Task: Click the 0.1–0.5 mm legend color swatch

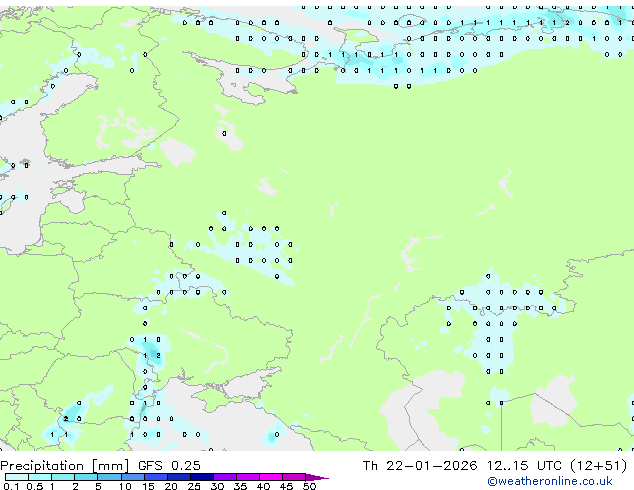Action: [17, 477]
